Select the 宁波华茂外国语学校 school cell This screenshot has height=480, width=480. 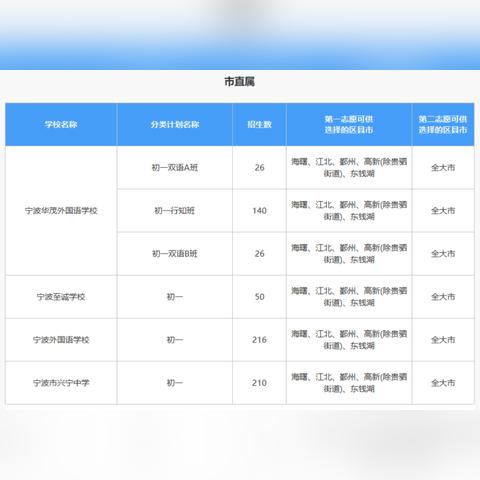click(x=61, y=211)
